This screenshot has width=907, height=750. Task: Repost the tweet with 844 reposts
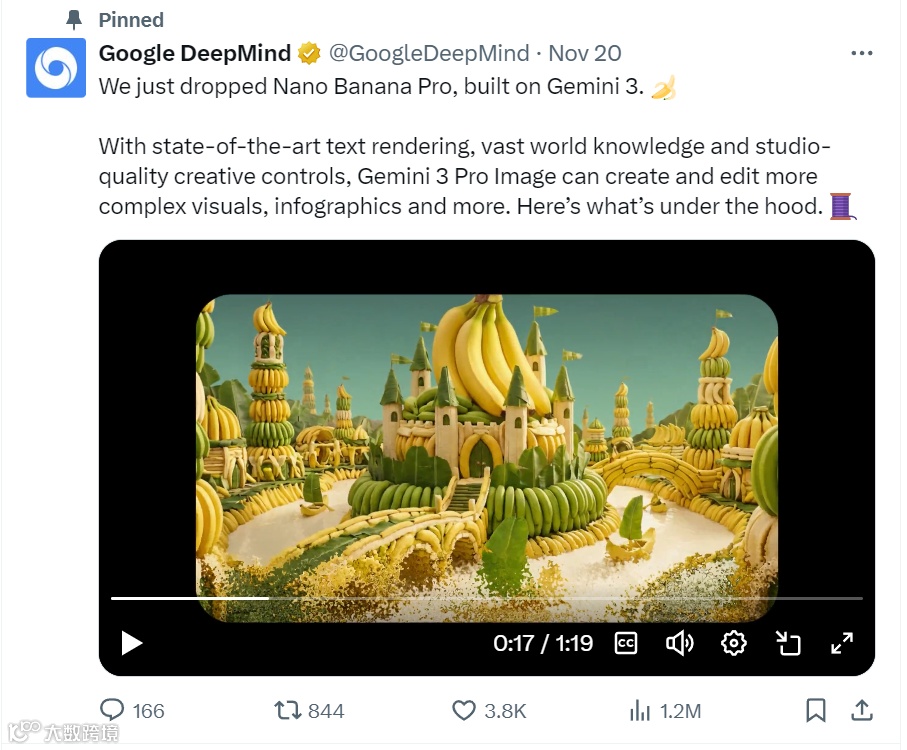pyautogui.click(x=309, y=711)
